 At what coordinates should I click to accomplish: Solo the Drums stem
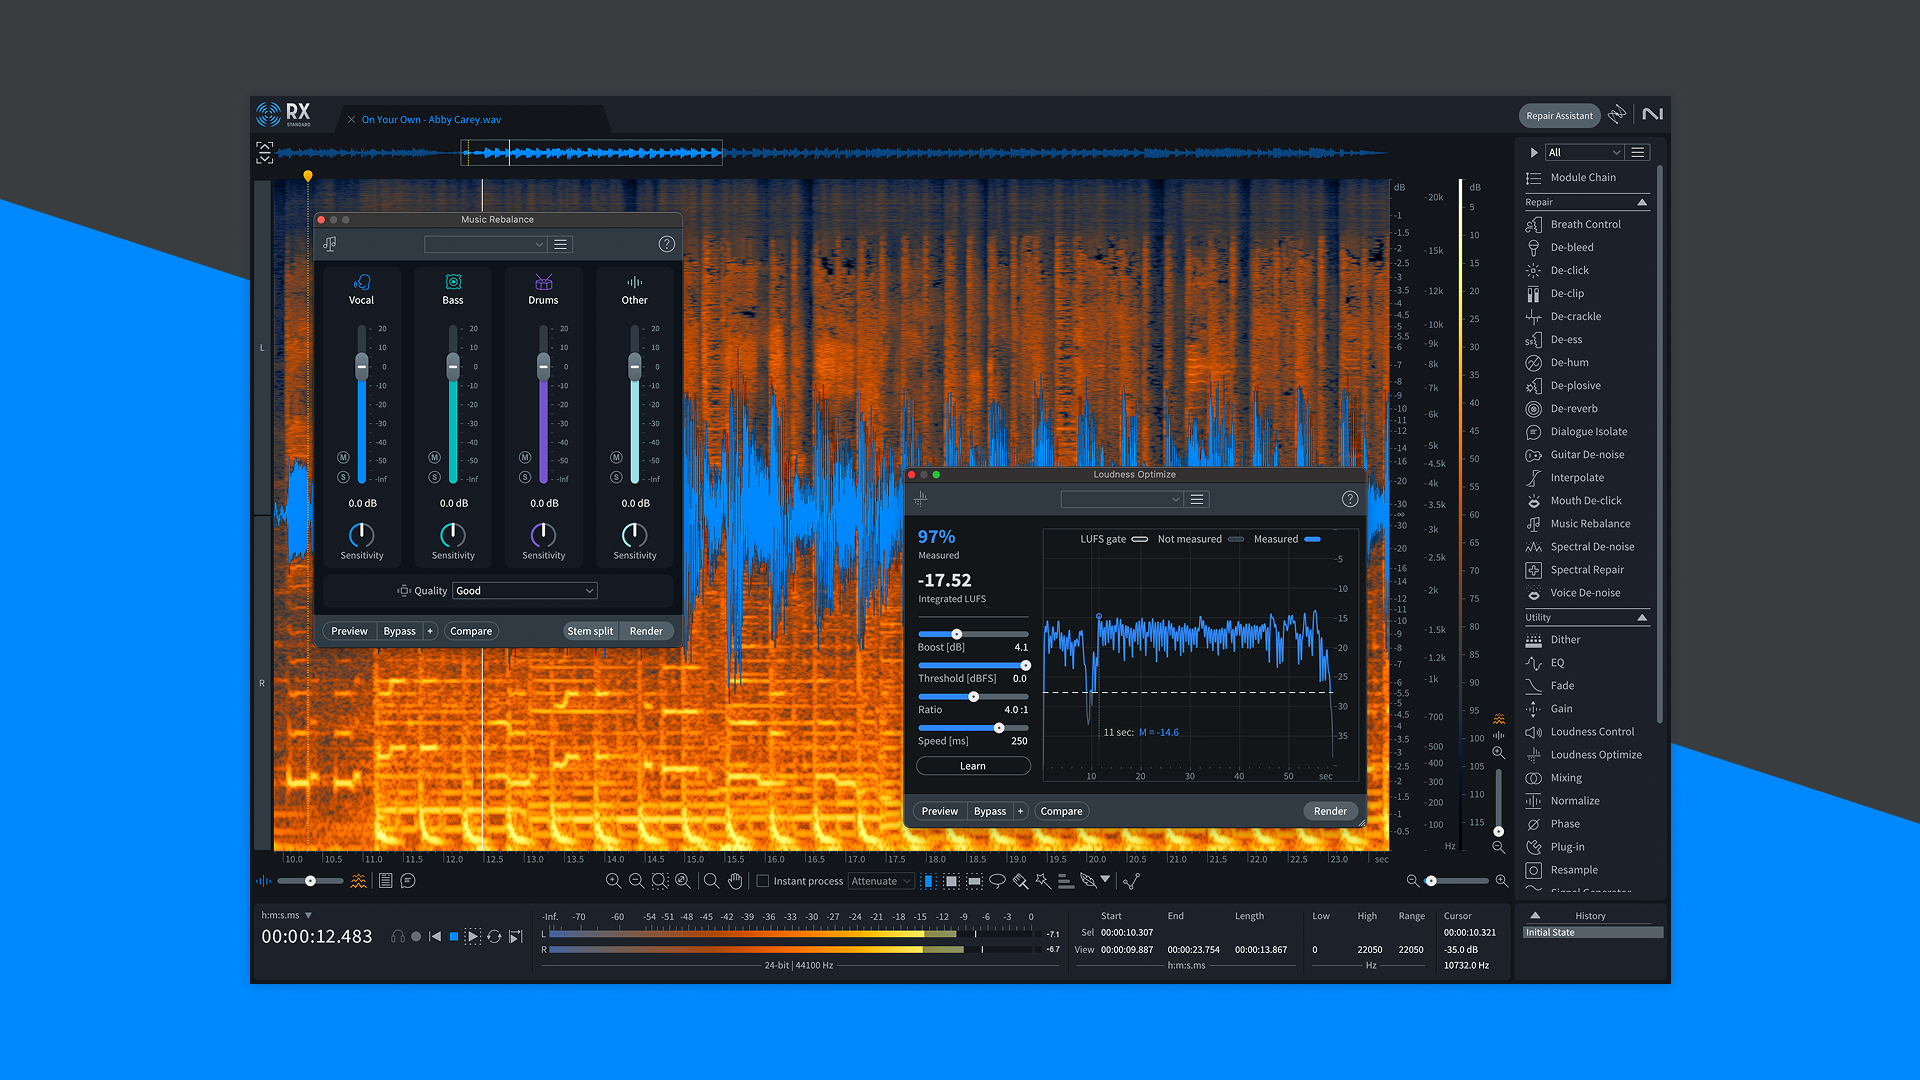pyautogui.click(x=525, y=478)
